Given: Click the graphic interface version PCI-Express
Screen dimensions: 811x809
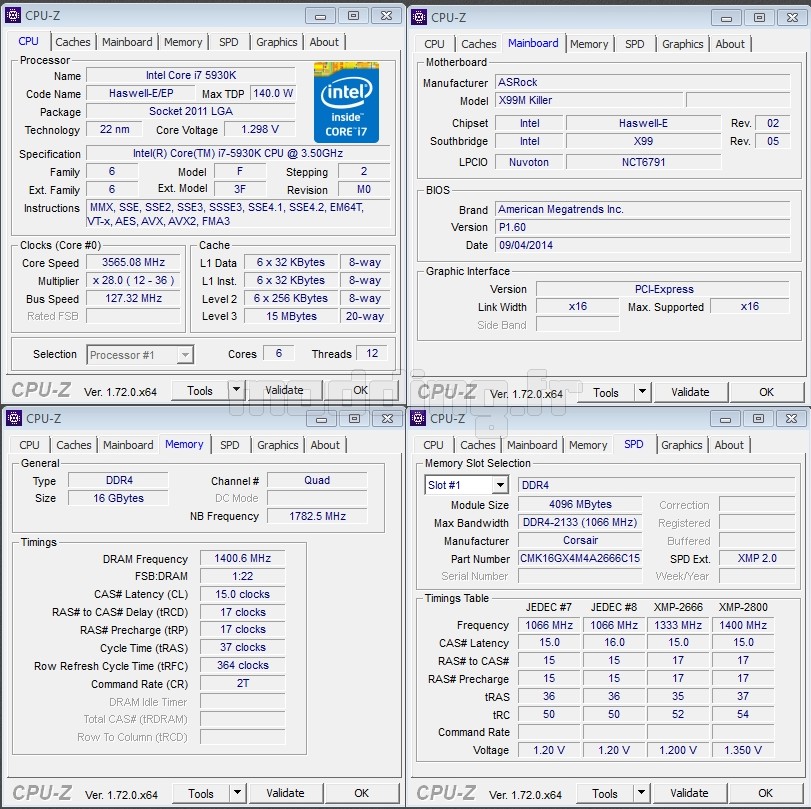Looking at the screenshot, I should tap(664, 289).
